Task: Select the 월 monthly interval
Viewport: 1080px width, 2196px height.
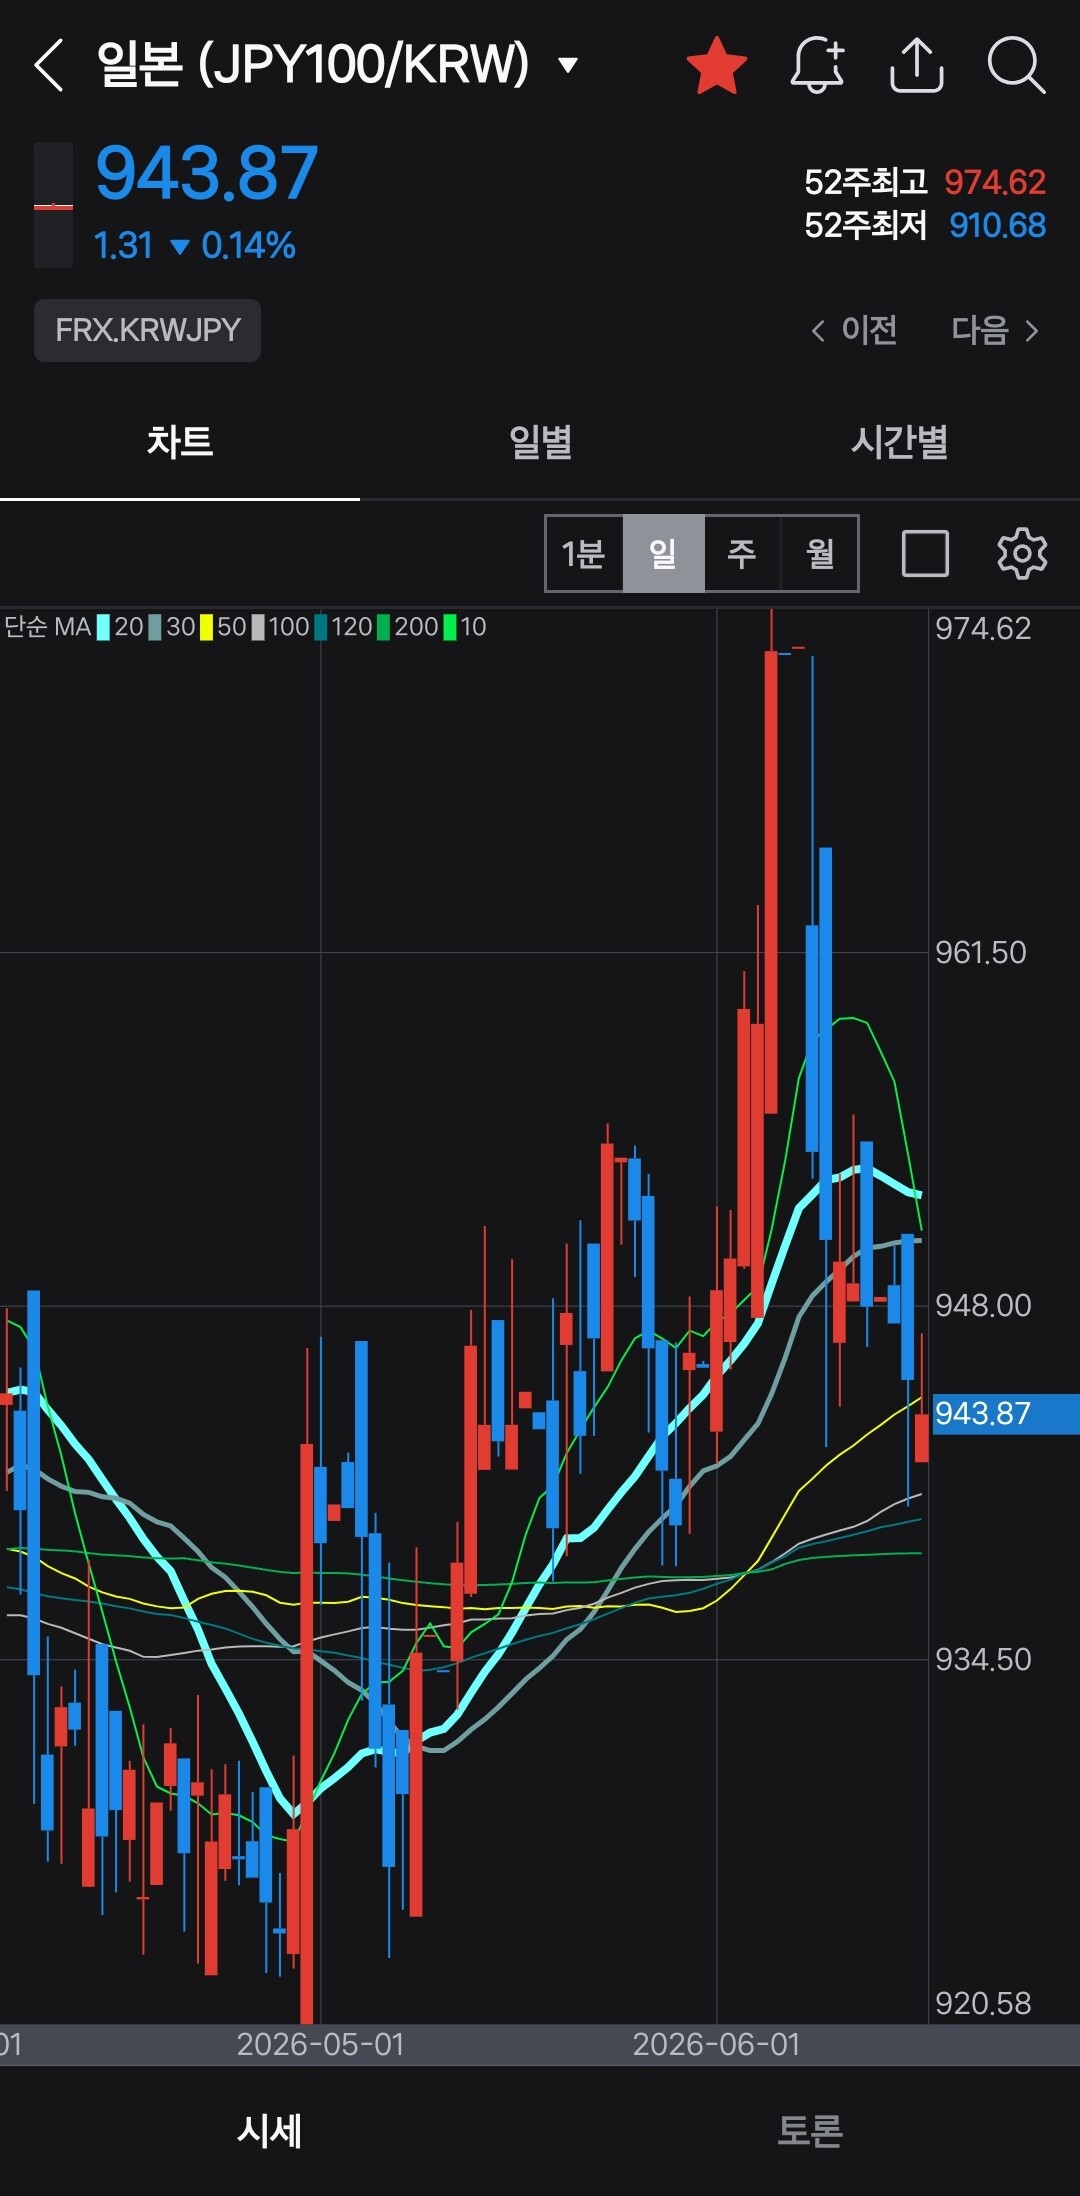Action: tap(820, 553)
